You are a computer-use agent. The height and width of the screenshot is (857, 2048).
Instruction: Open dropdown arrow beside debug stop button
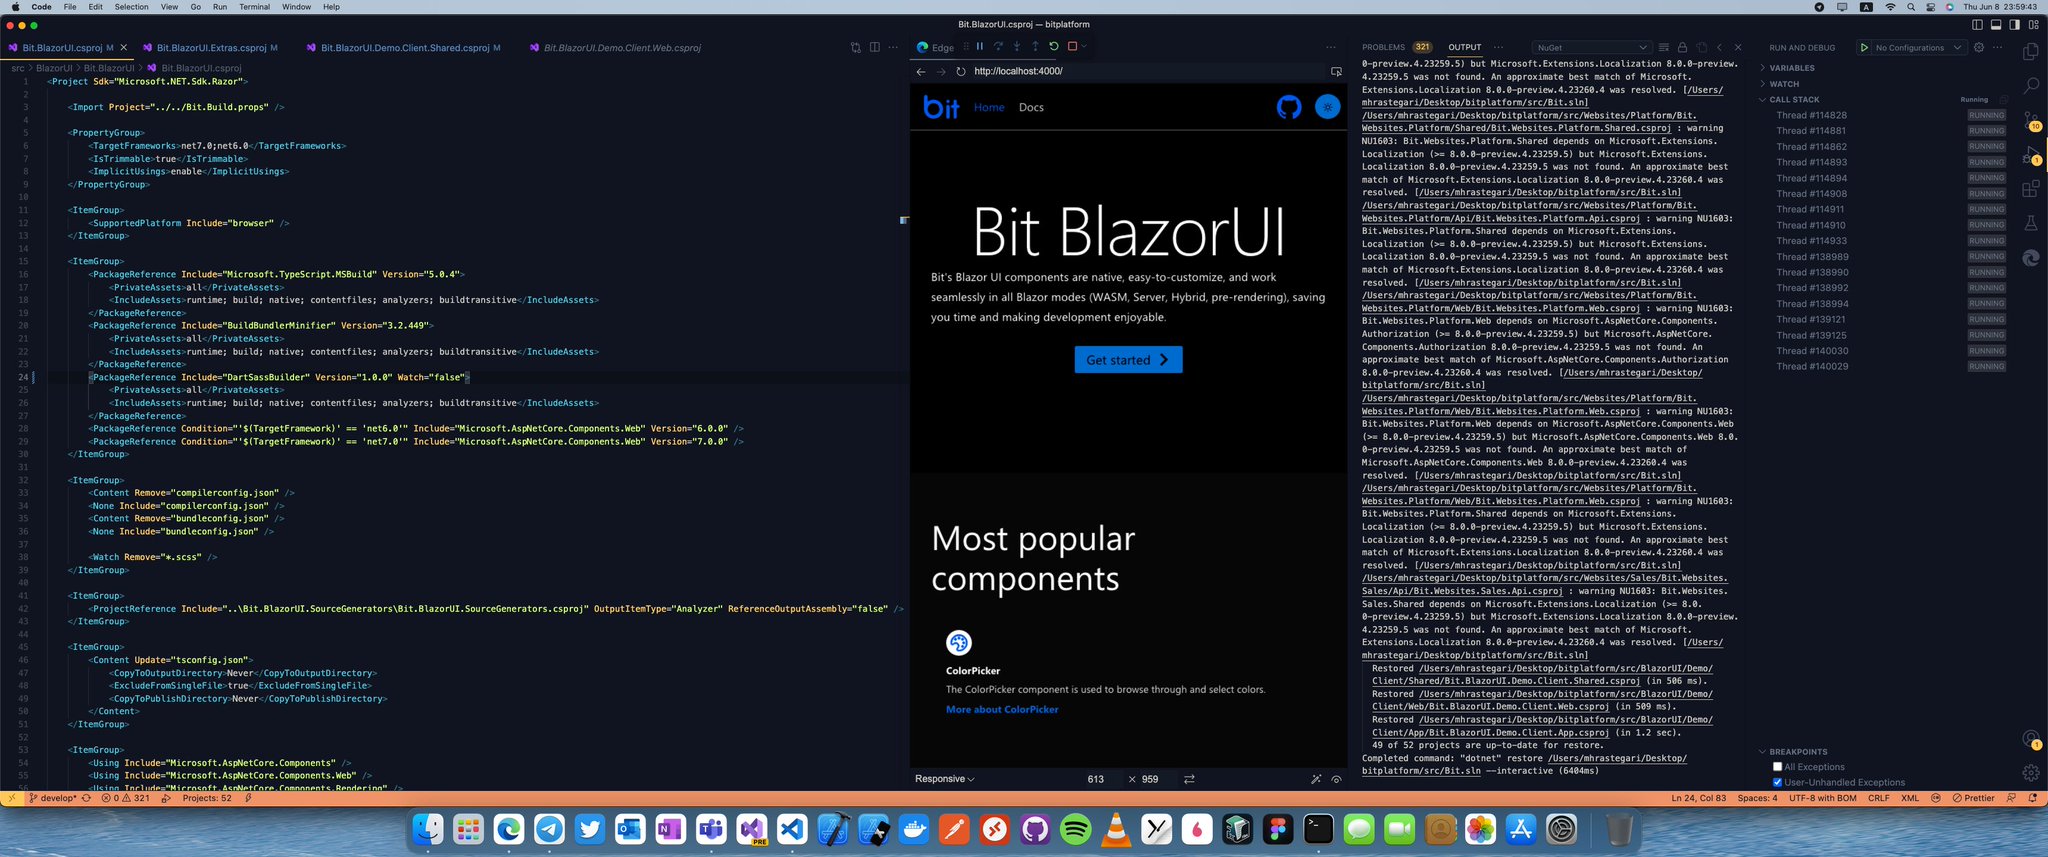[x=1084, y=46]
